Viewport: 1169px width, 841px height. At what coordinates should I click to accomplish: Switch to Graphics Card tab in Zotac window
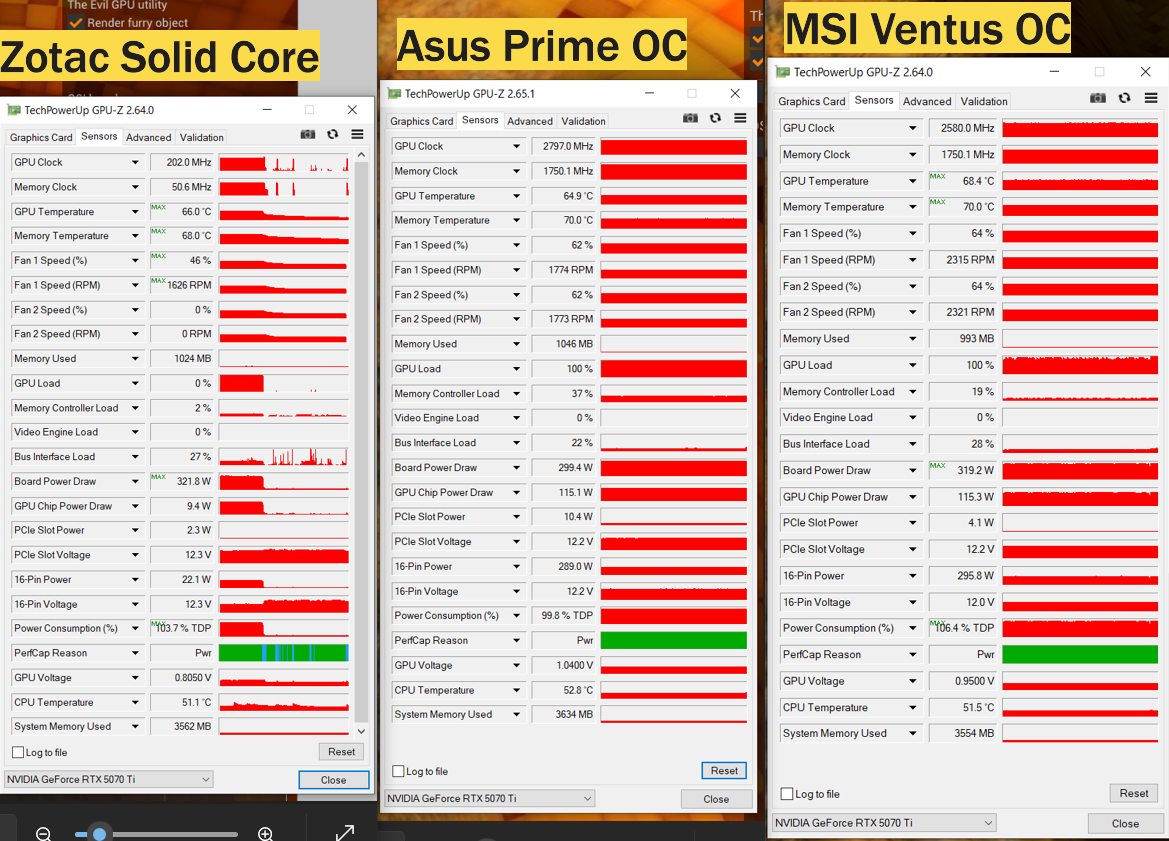[x=41, y=137]
